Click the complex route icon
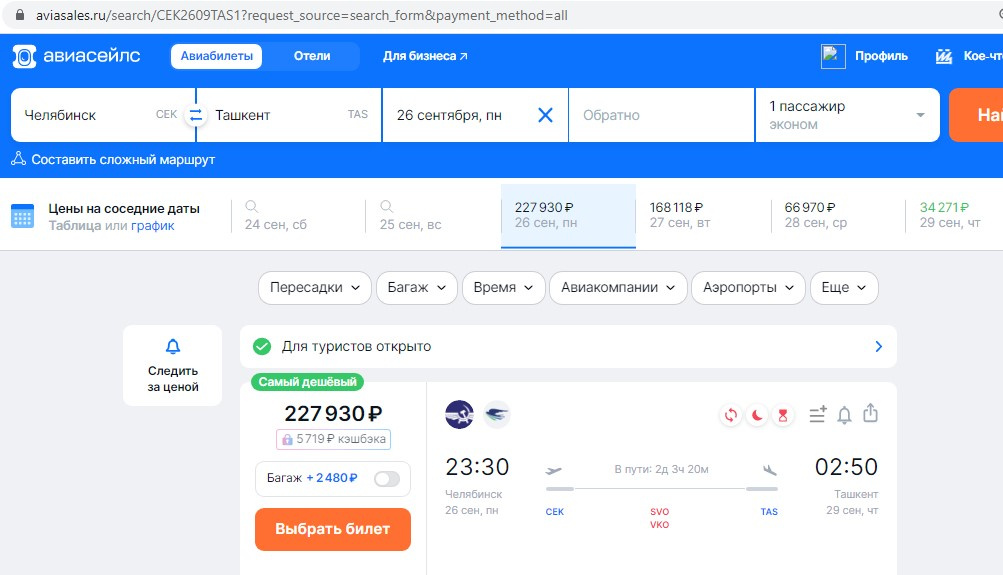The width and height of the screenshot is (1003, 575). [x=19, y=159]
